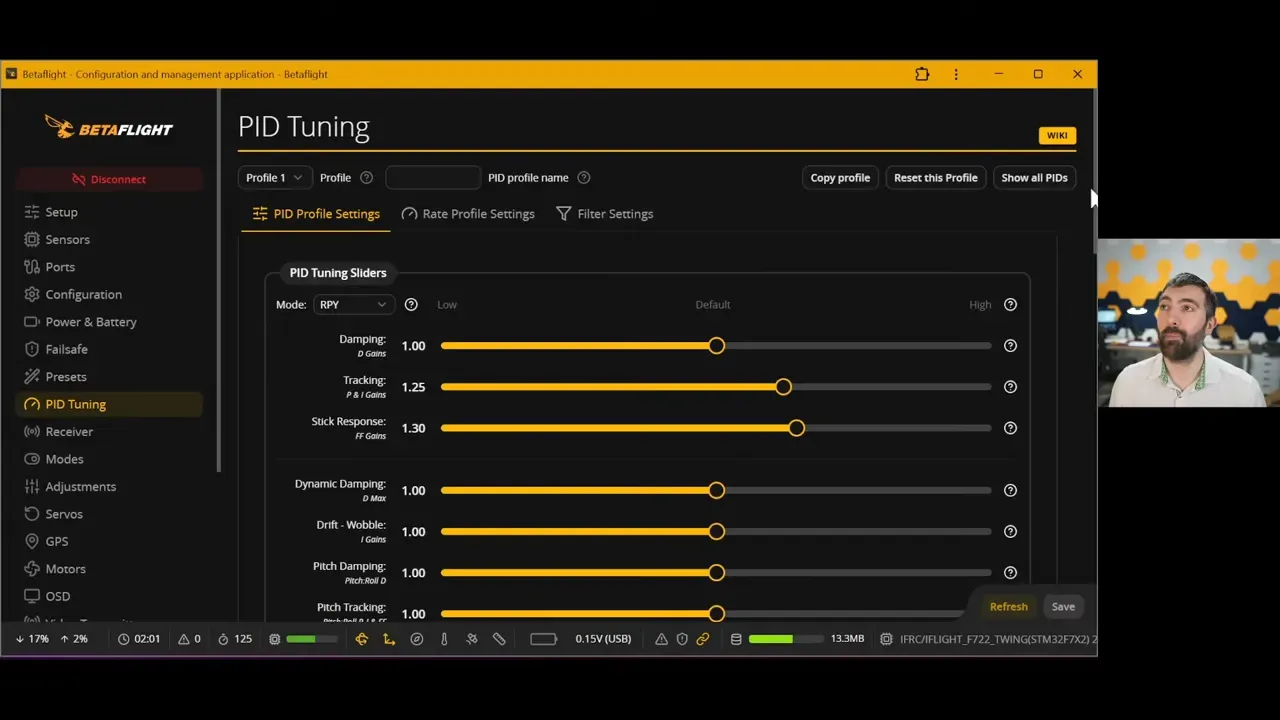Click the battery icon in status bar
This screenshot has width=1280, height=720.
543,639
